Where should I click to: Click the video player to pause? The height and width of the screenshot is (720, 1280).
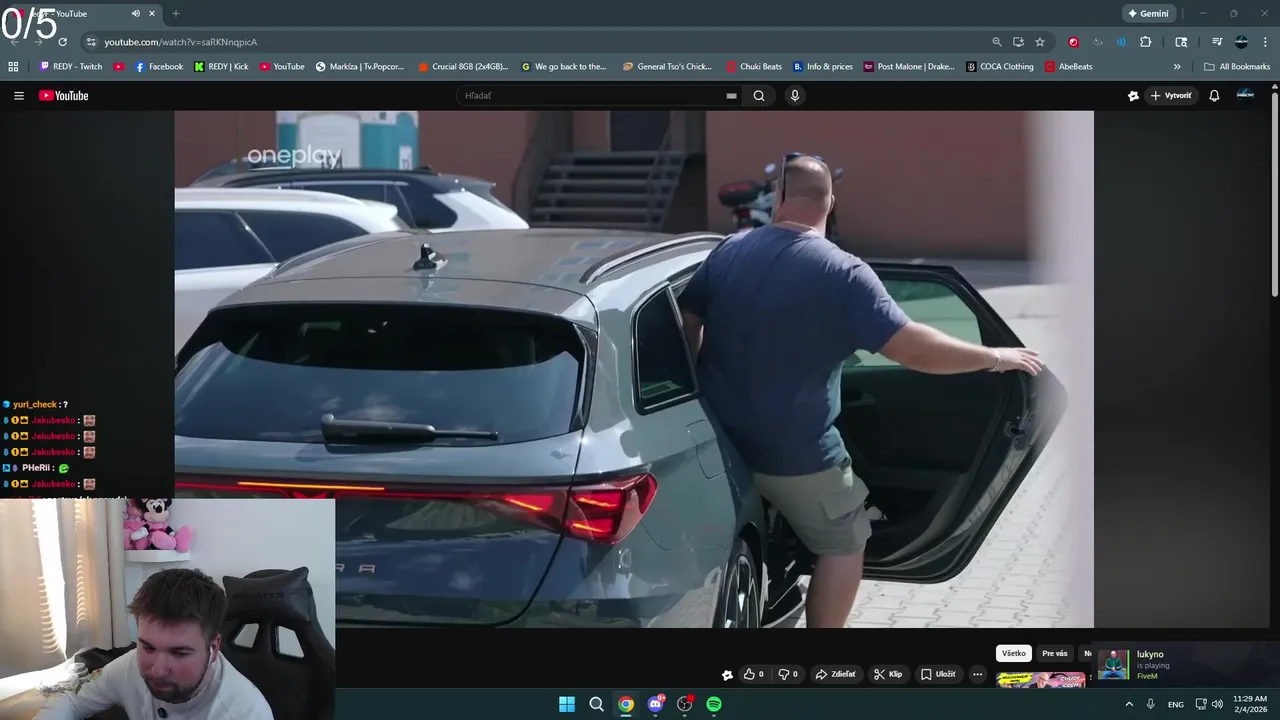point(634,369)
